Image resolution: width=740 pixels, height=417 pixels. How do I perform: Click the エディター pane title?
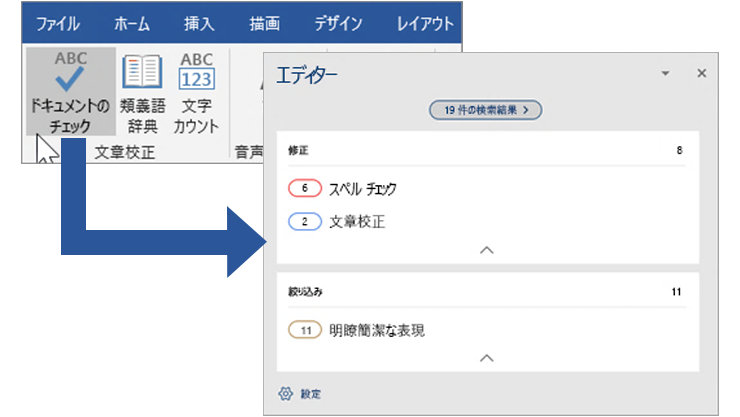click(x=307, y=75)
